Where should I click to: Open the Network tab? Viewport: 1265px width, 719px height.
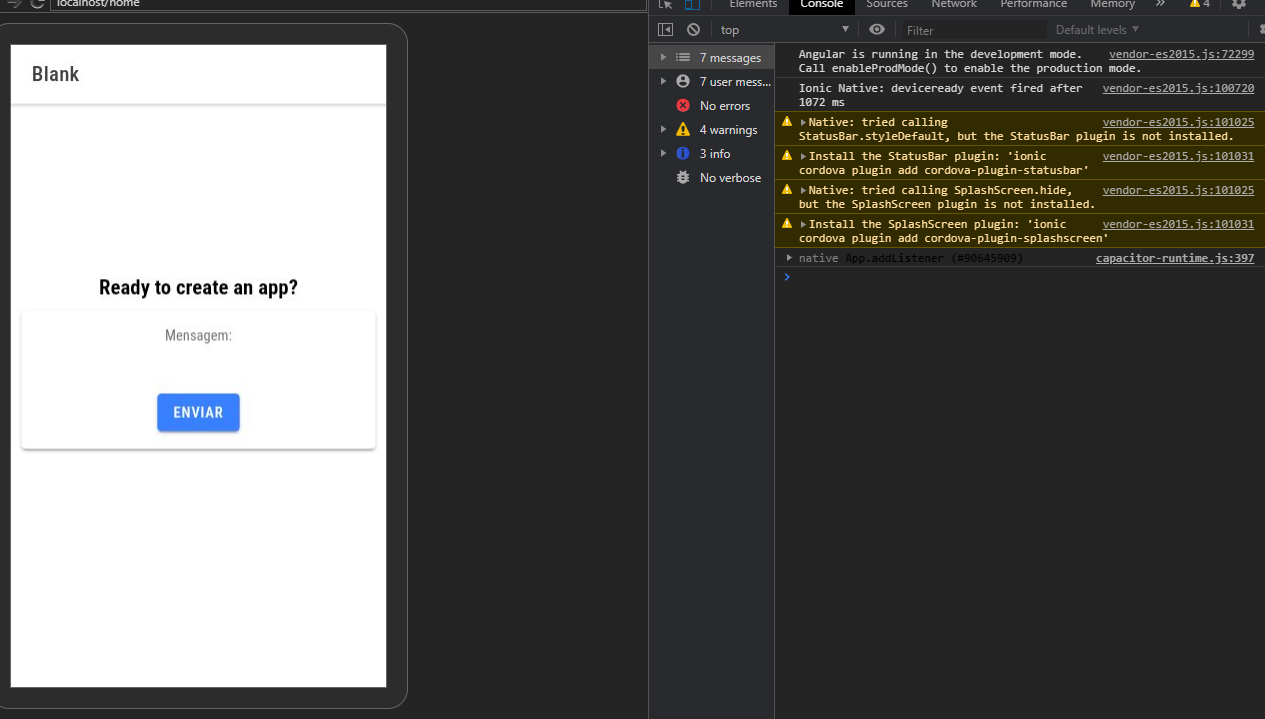(x=954, y=4)
